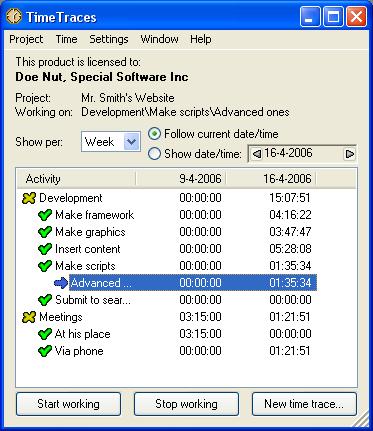Click the Development\Make scripts\Advanced ones path
Screen dimensions: 373x431
tap(185, 112)
